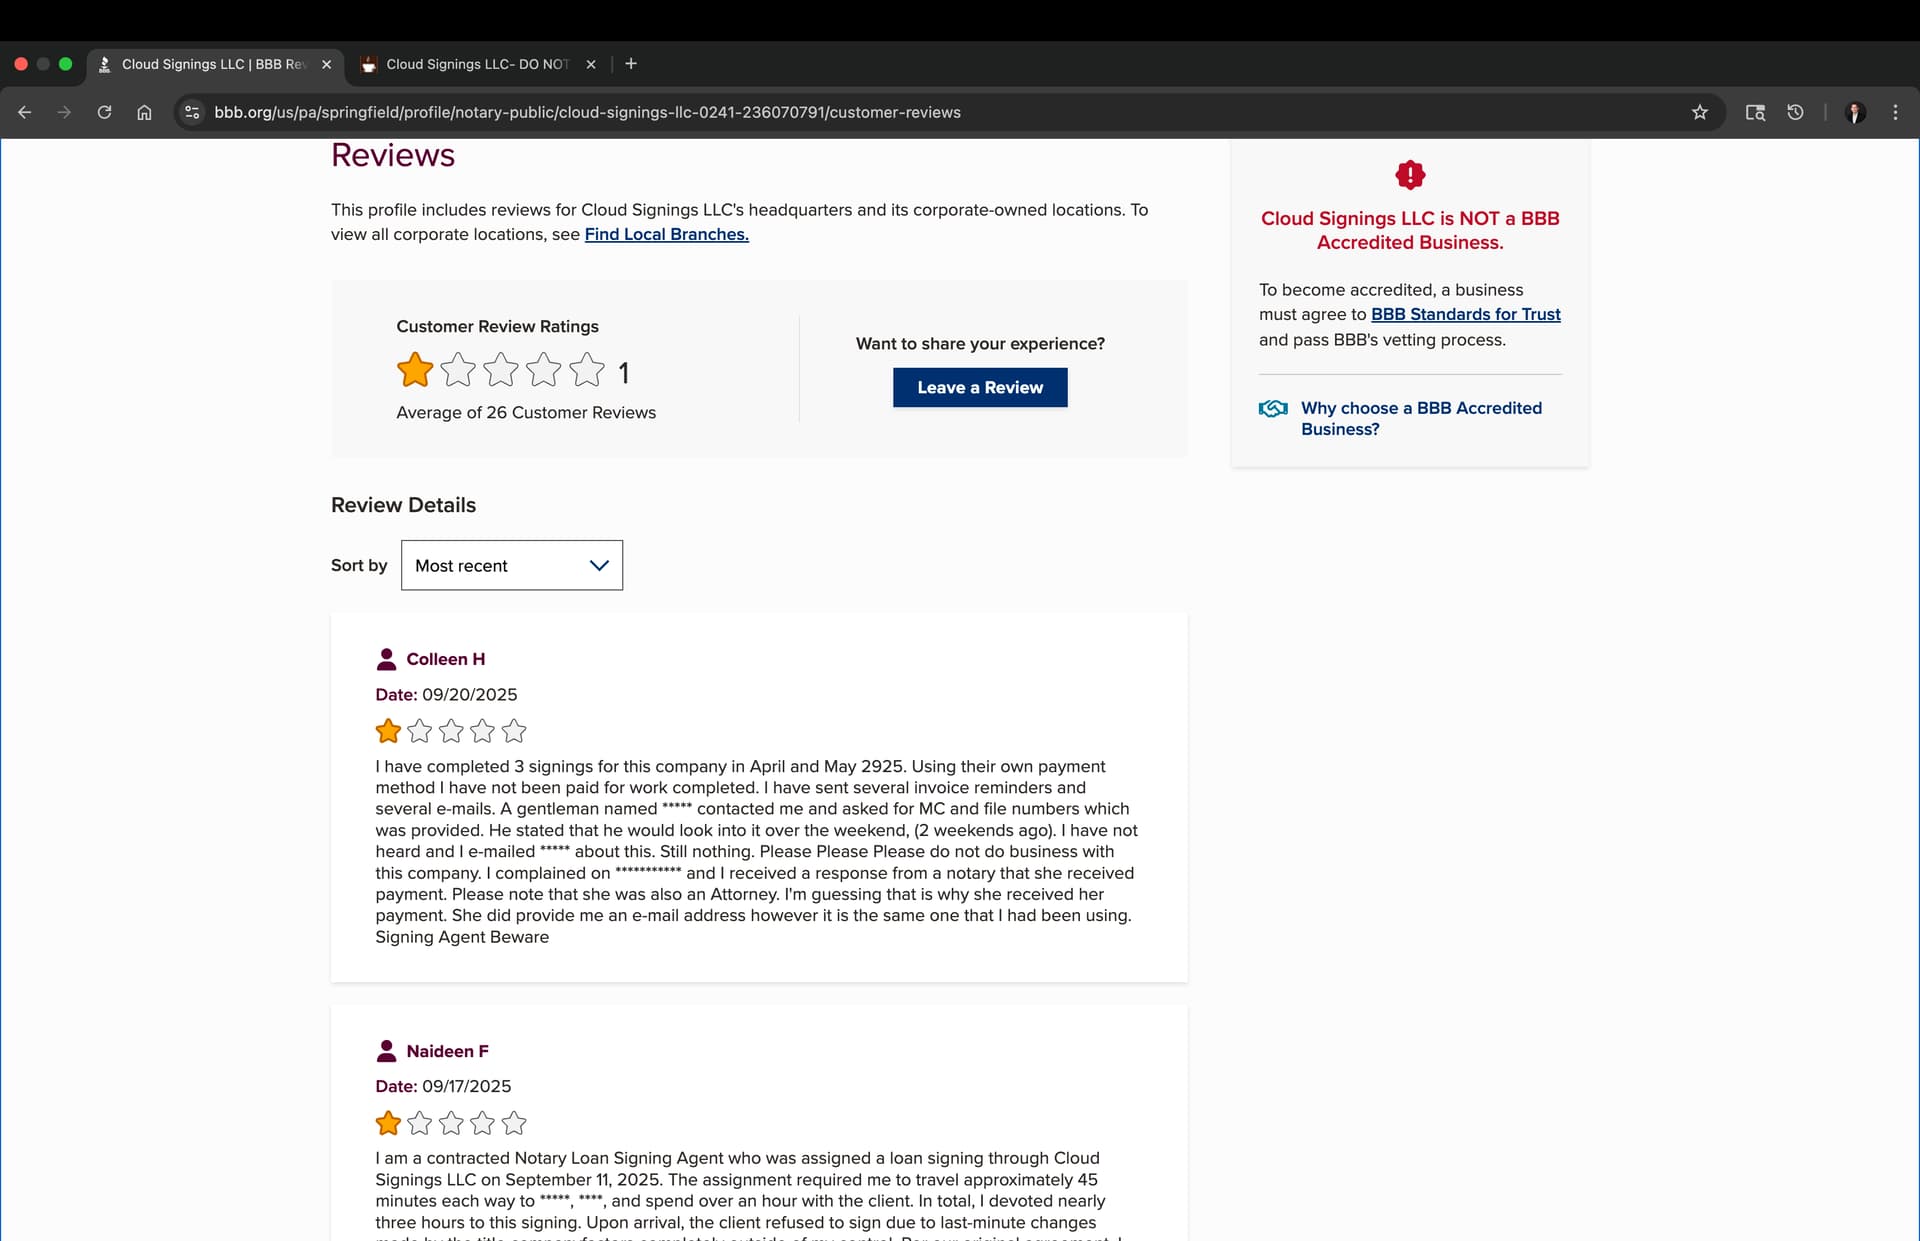Expand the Sort by Most recent dropdown
Screen dimensions: 1920x1241
click(511, 565)
